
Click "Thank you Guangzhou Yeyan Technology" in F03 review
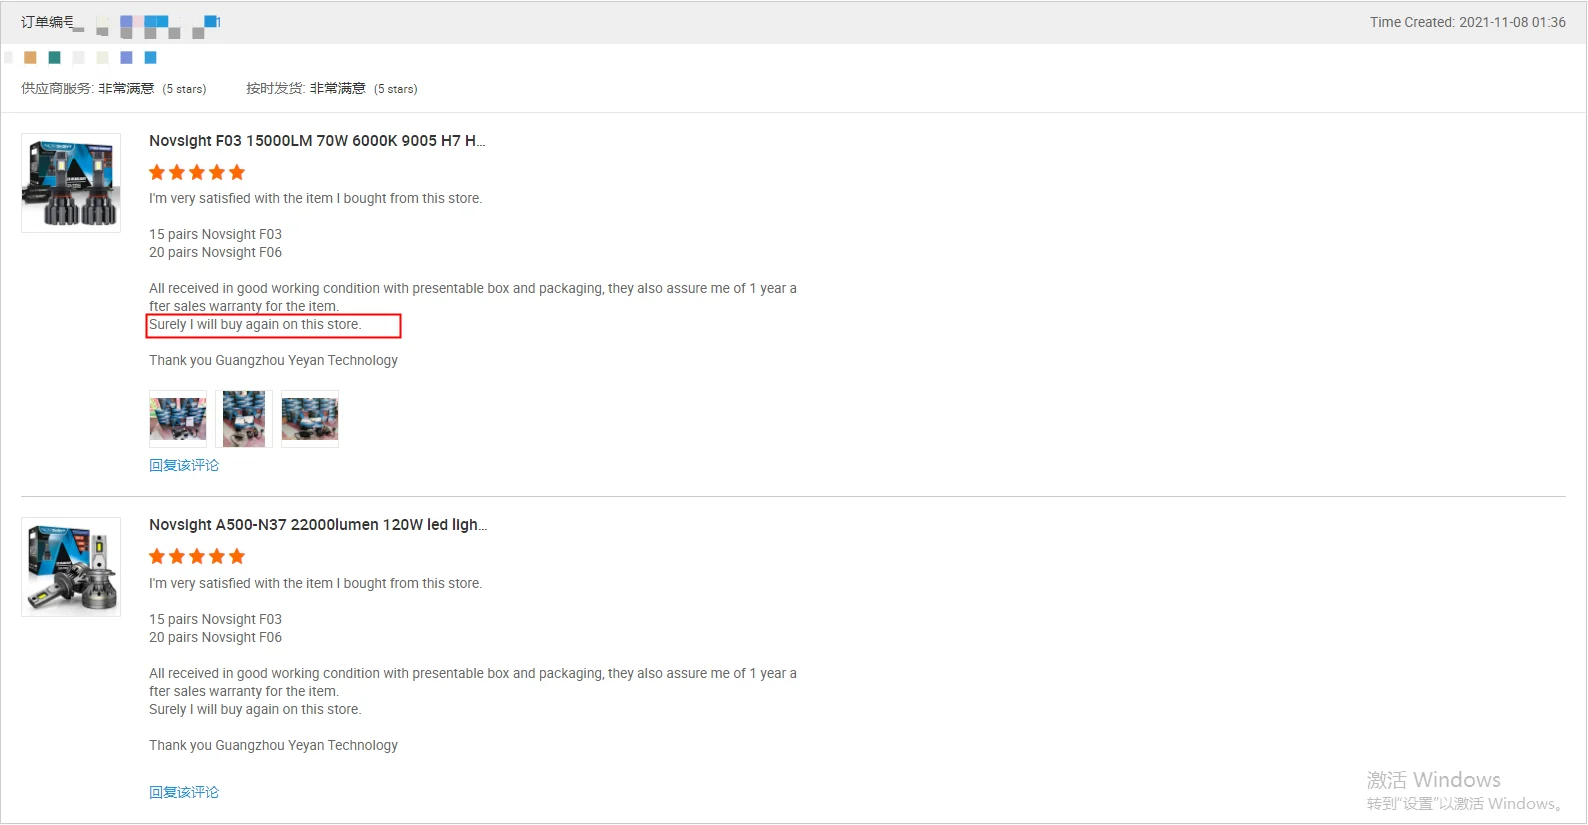[x=274, y=361]
